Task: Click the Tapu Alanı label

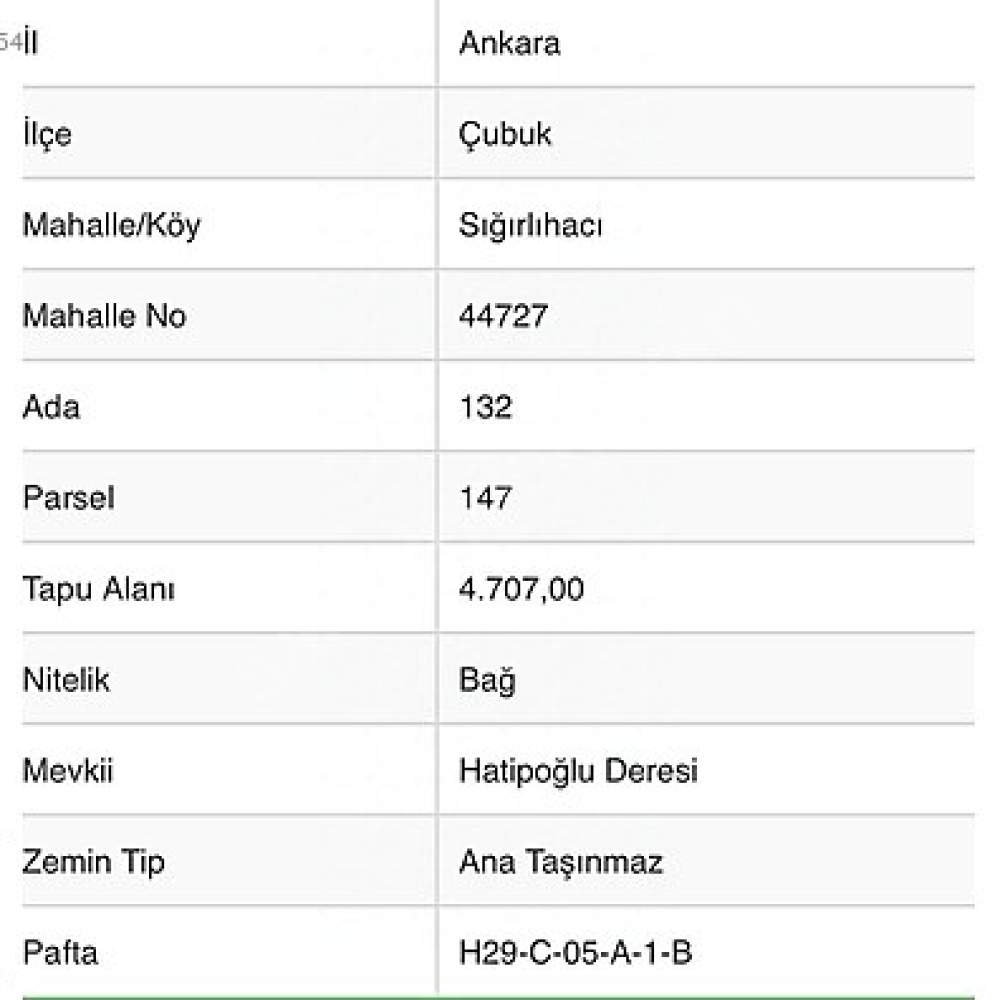Action: (x=99, y=589)
